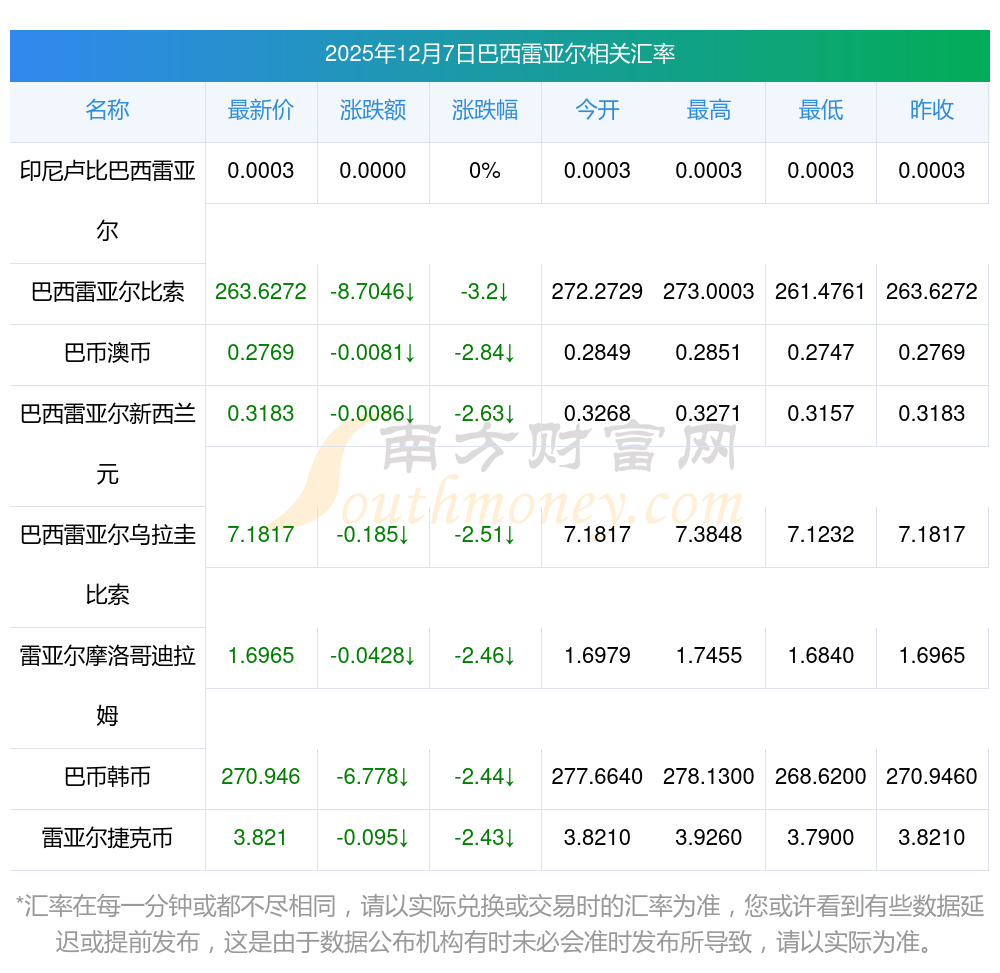Click the opening price 1.6979
This screenshot has width=1000, height=973.
(597, 655)
